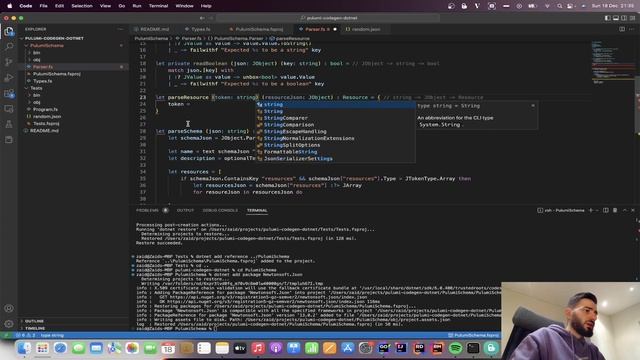Expand the obj folder under PulumiSchema
Screen dimensions: 640x360
36,60
